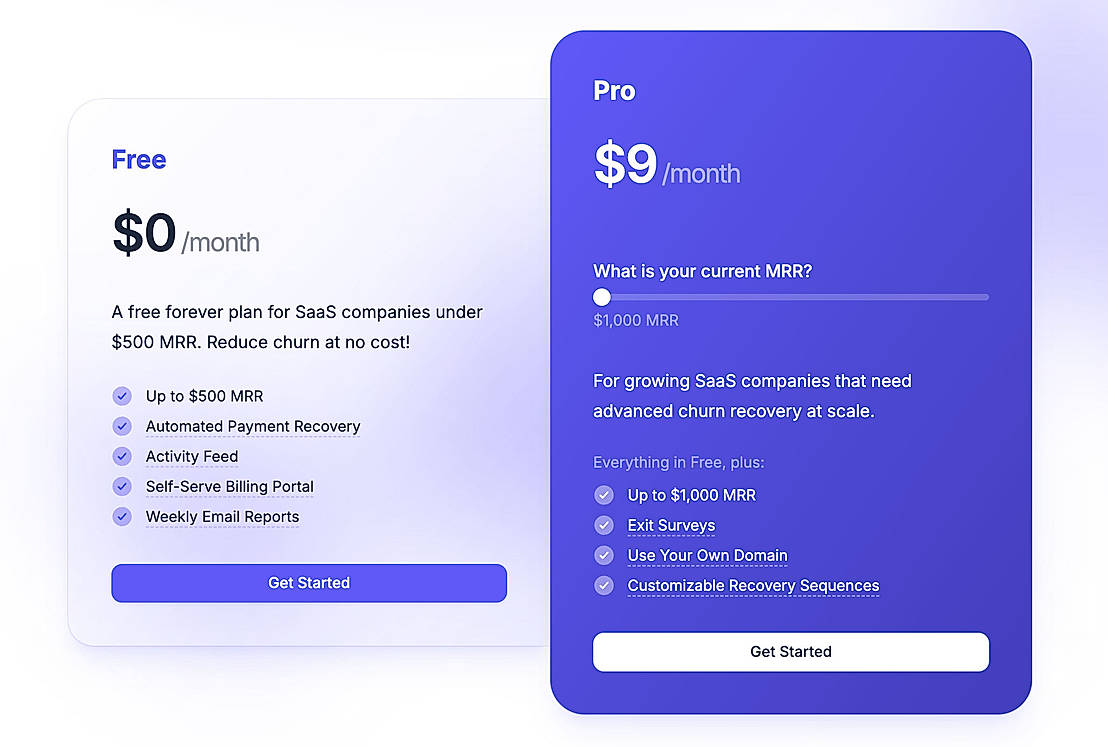
Task: Click checkmark icon beside Up to $1,000 MRR
Action: tap(604, 495)
